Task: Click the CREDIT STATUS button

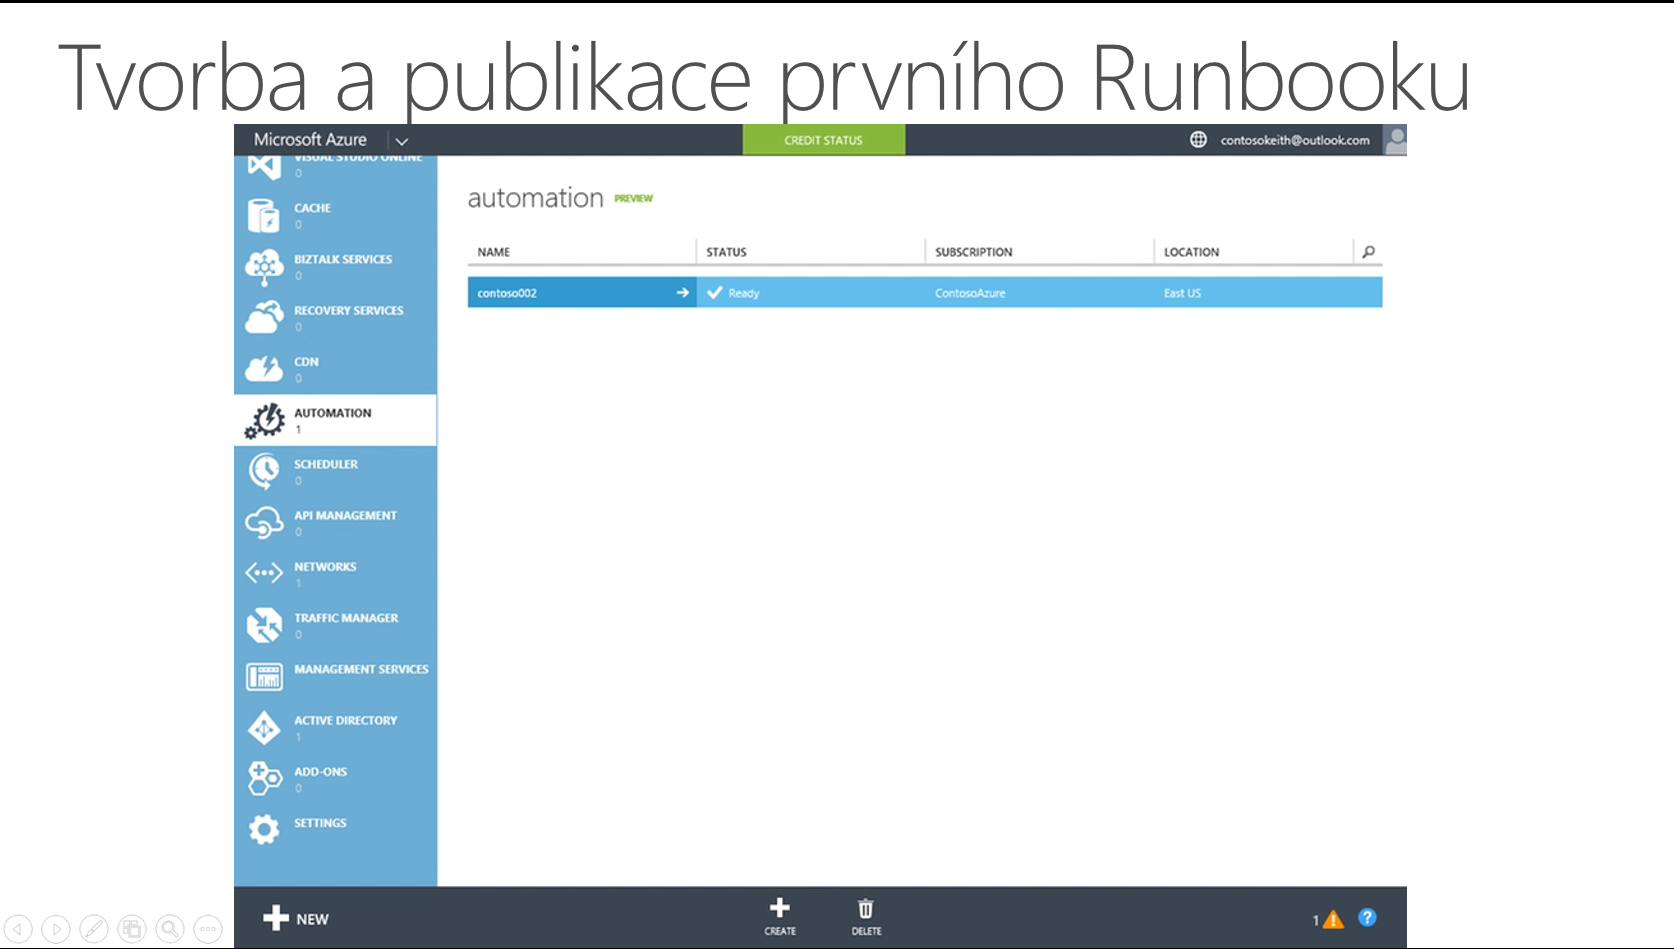Action: [x=824, y=140]
